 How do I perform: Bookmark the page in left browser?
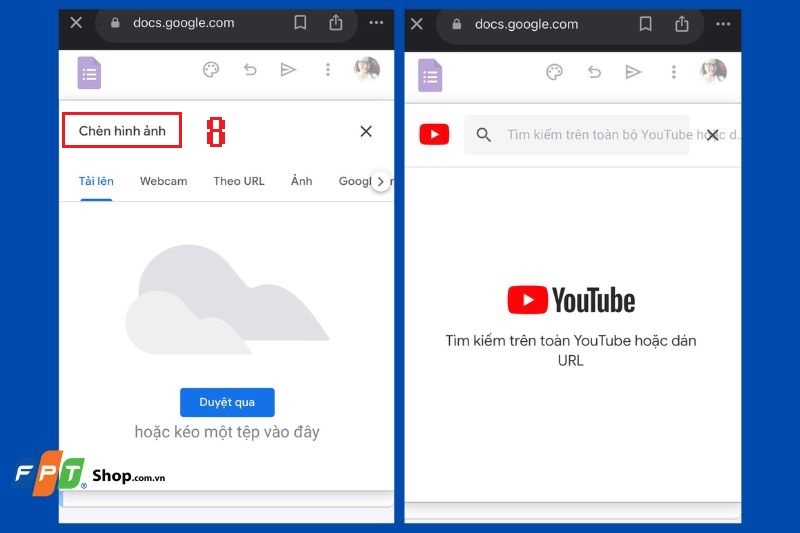300,22
